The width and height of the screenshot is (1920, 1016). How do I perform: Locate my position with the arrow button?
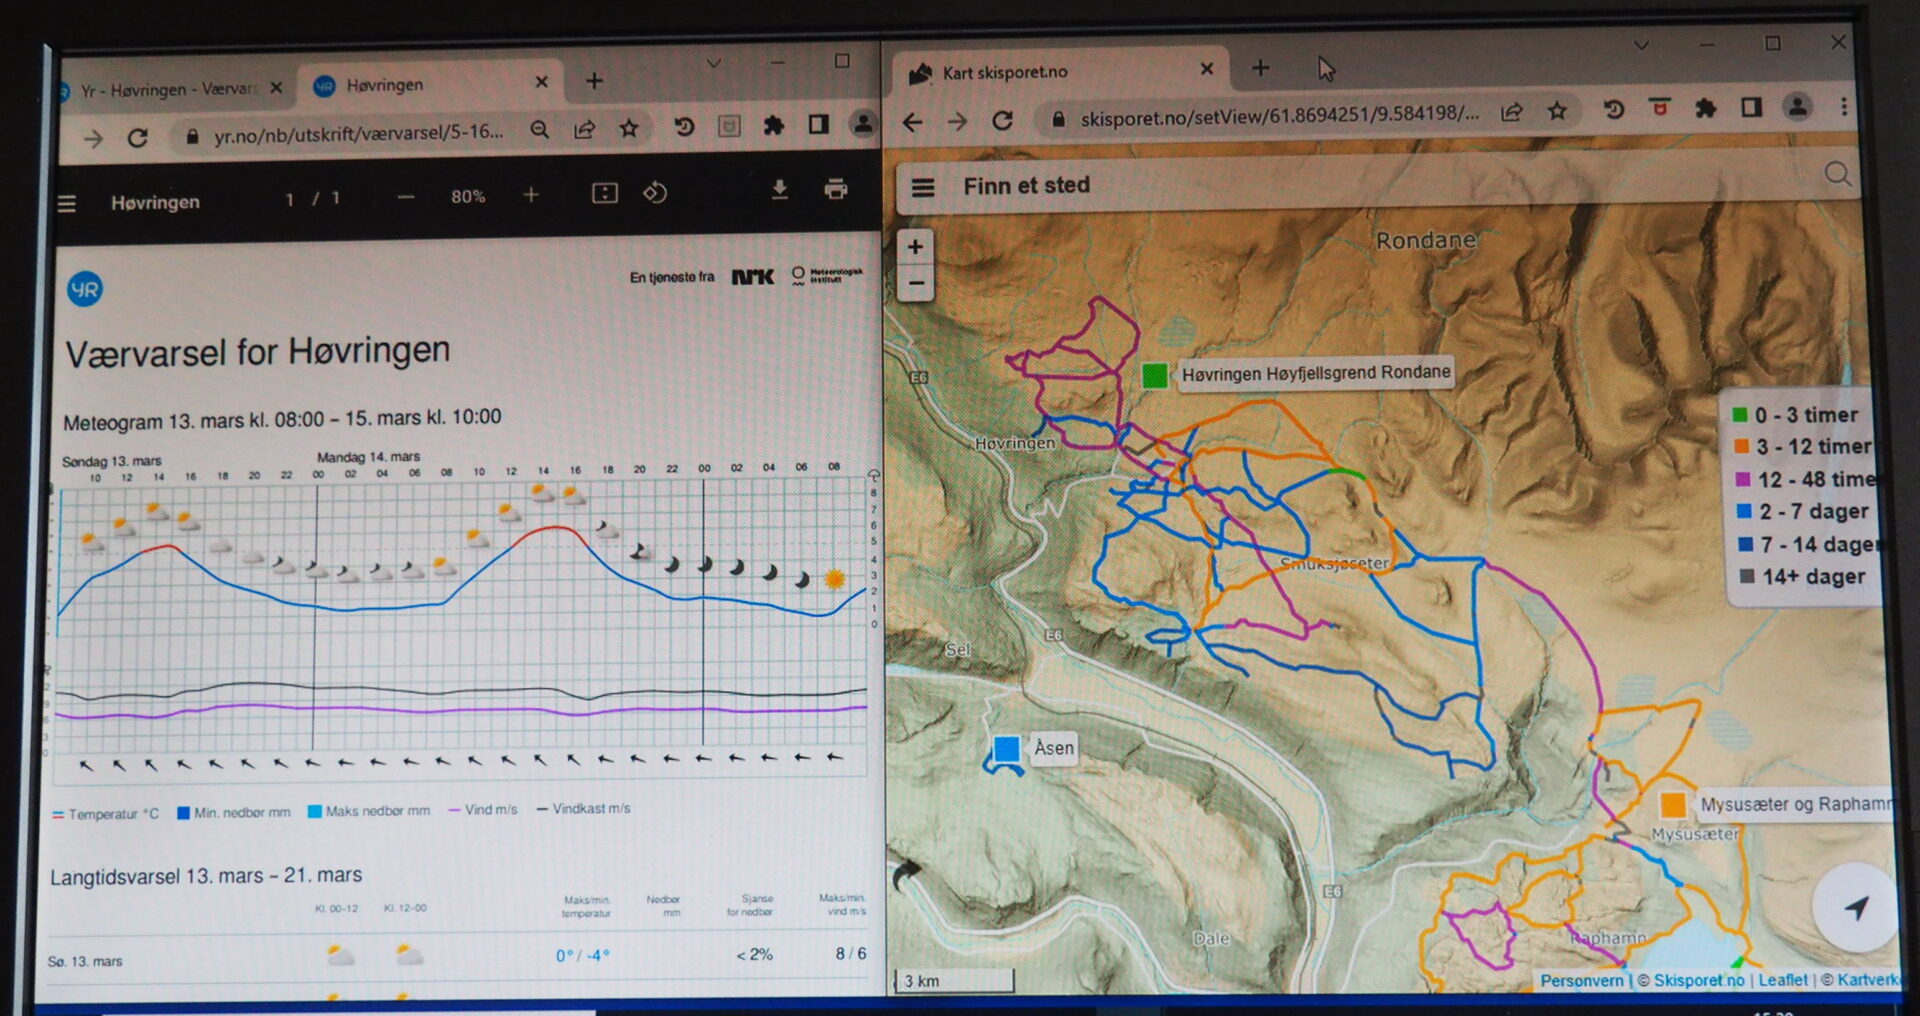click(1856, 907)
